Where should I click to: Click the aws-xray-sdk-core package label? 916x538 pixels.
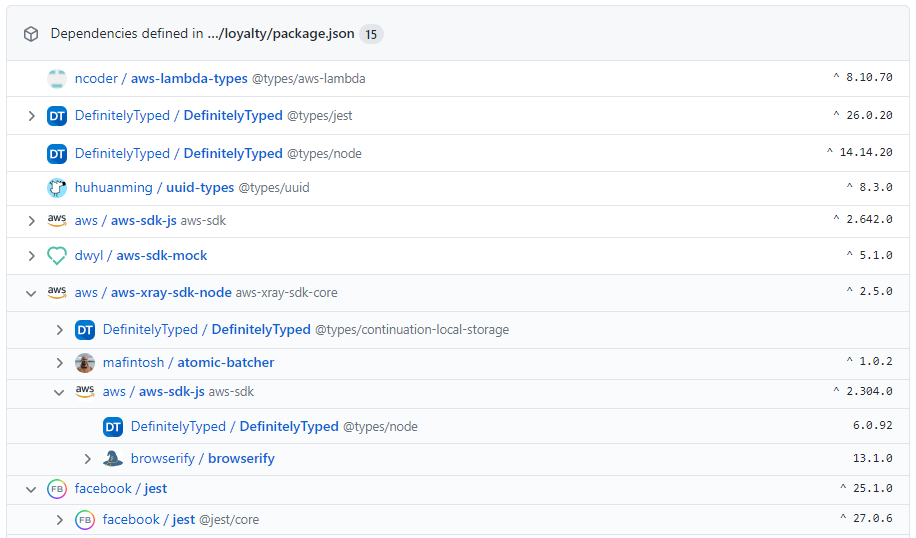(x=286, y=293)
